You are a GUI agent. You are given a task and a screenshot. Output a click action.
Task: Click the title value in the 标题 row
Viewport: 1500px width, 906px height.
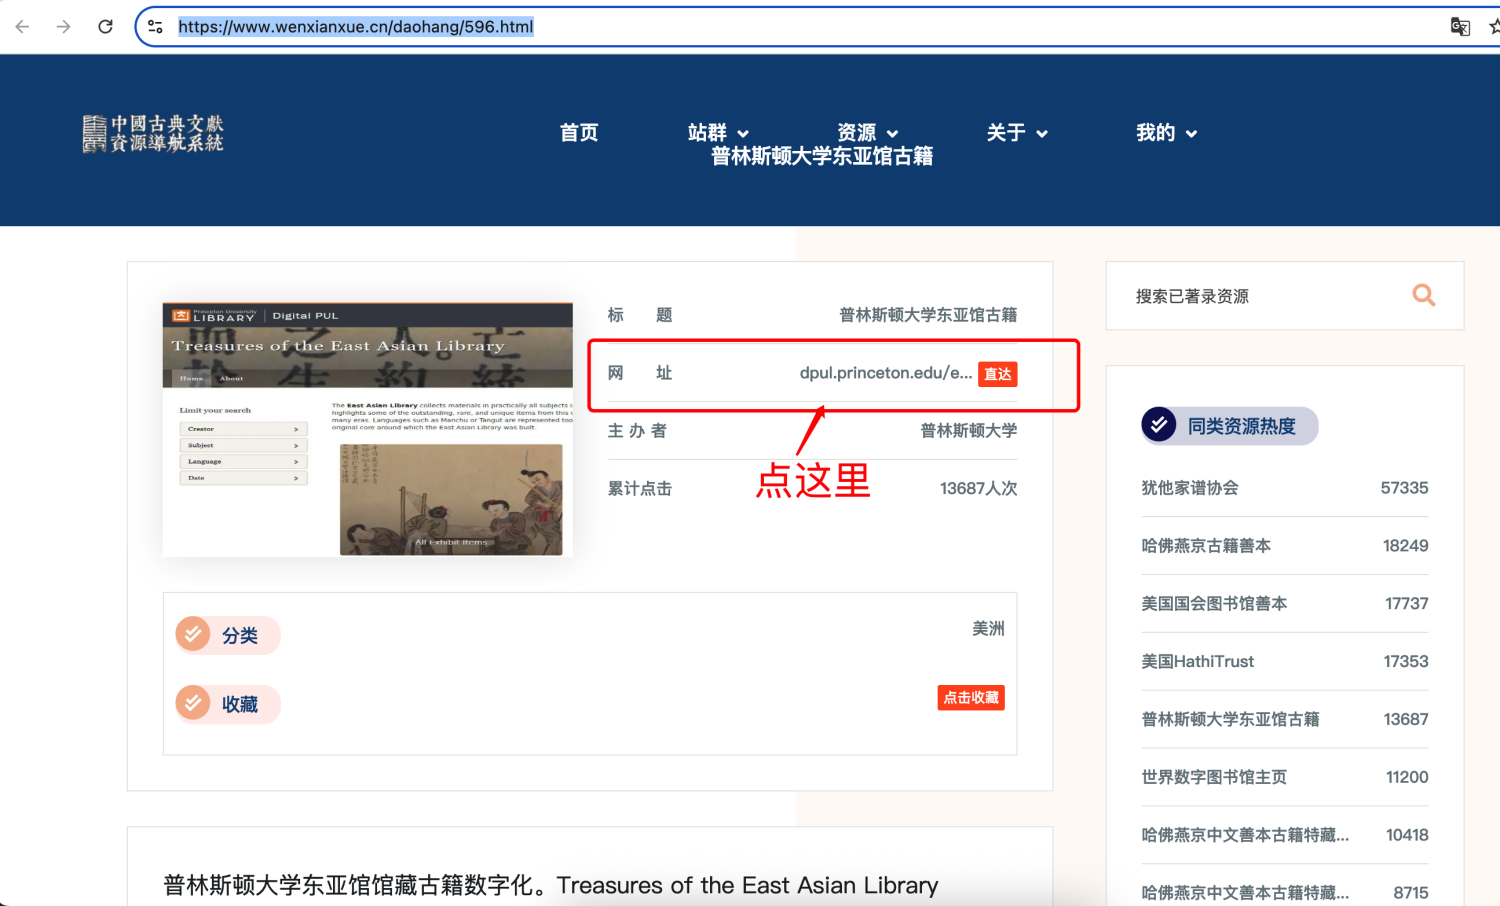tap(928, 315)
